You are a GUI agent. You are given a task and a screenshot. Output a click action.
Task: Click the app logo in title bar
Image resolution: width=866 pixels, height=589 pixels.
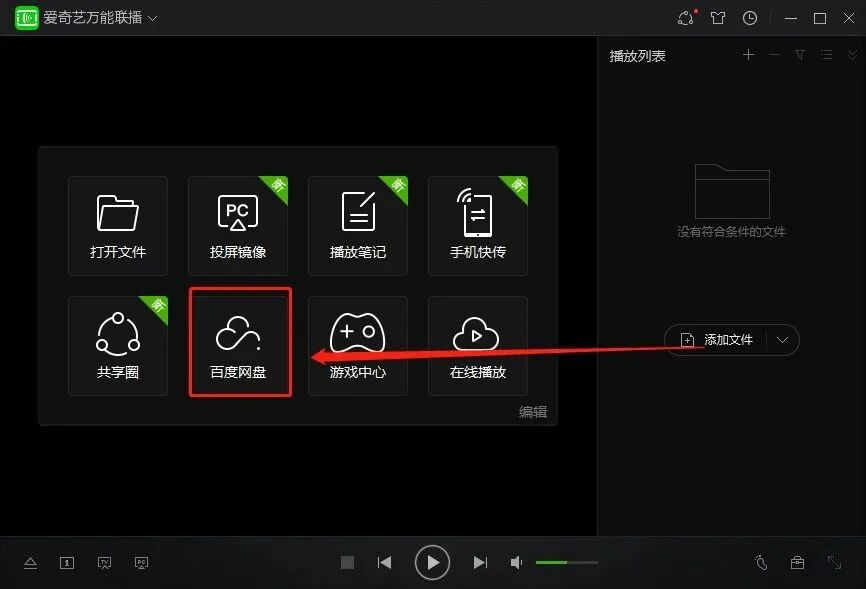(x=27, y=18)
